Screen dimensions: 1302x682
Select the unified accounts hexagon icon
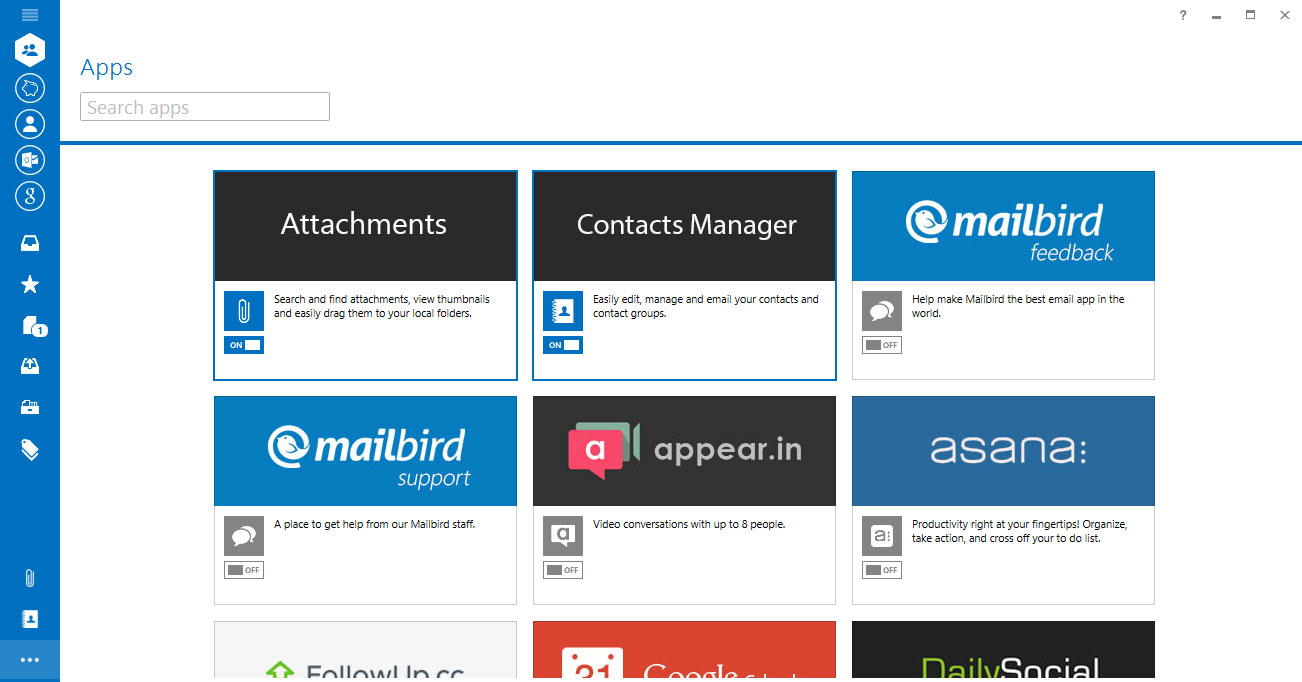pos(30,50)
